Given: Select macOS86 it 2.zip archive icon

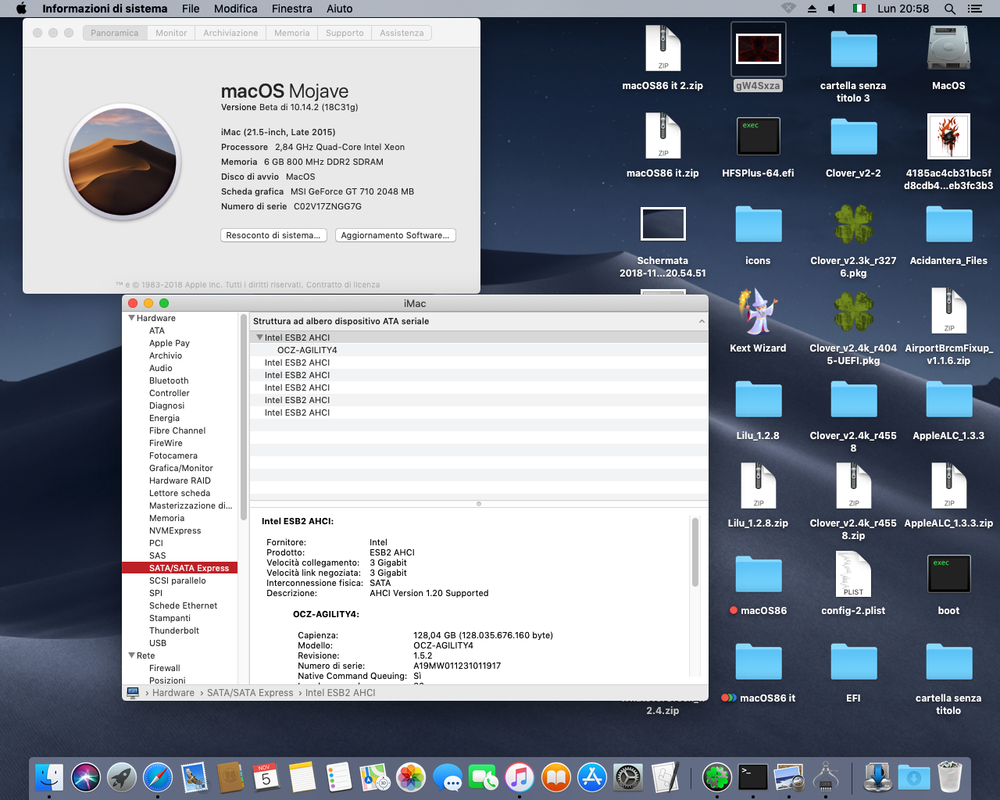Looking at the screenshot, I should [x=663, y=48].
